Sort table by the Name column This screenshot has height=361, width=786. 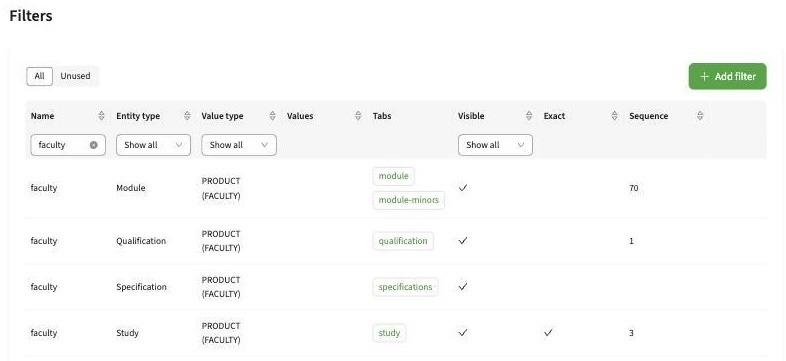[x=101, y=116]
